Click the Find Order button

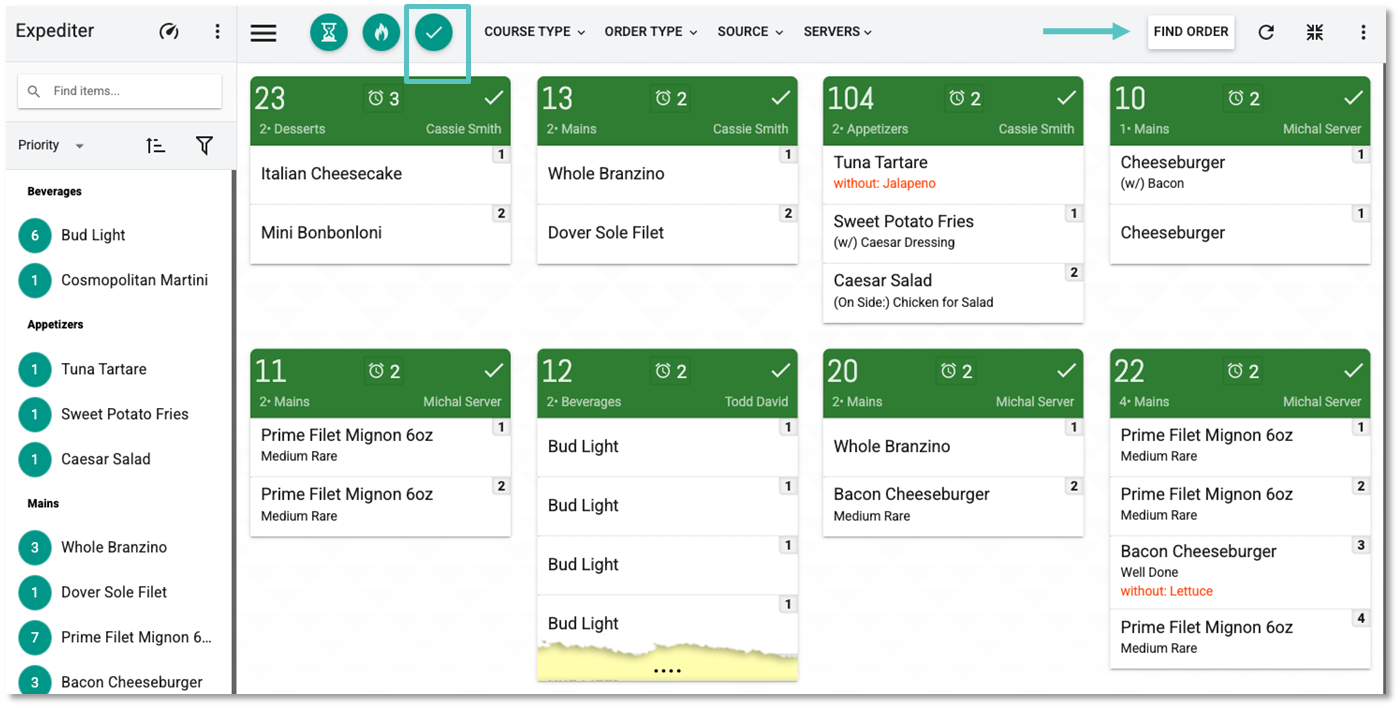(x=1190, y=32)
